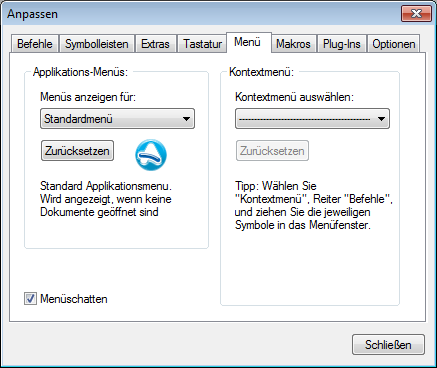Click the 'Tipp: Wählen Sie' hint text

pos(314,205)
